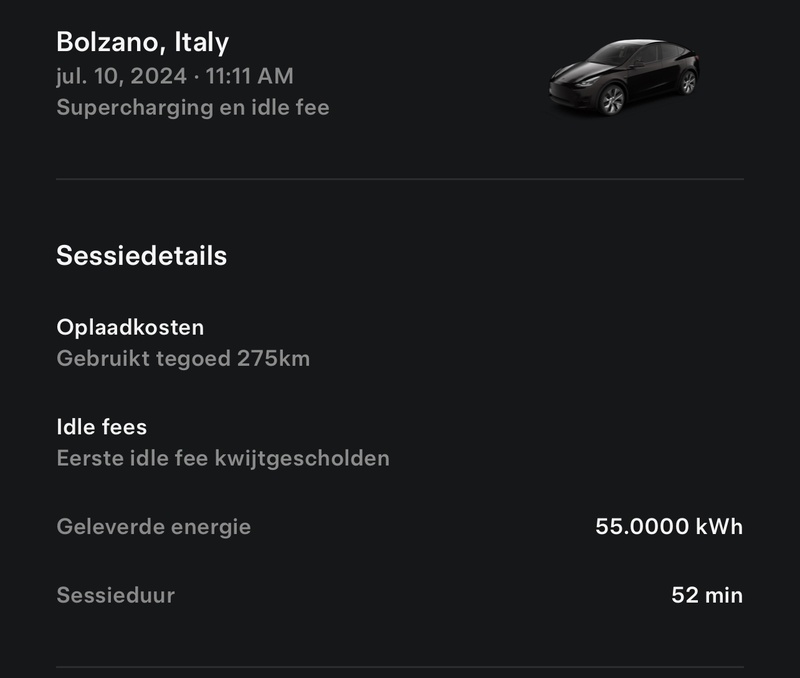
Task: Select the Supercharging en idle fee subtitle
Action: point(193,107)
